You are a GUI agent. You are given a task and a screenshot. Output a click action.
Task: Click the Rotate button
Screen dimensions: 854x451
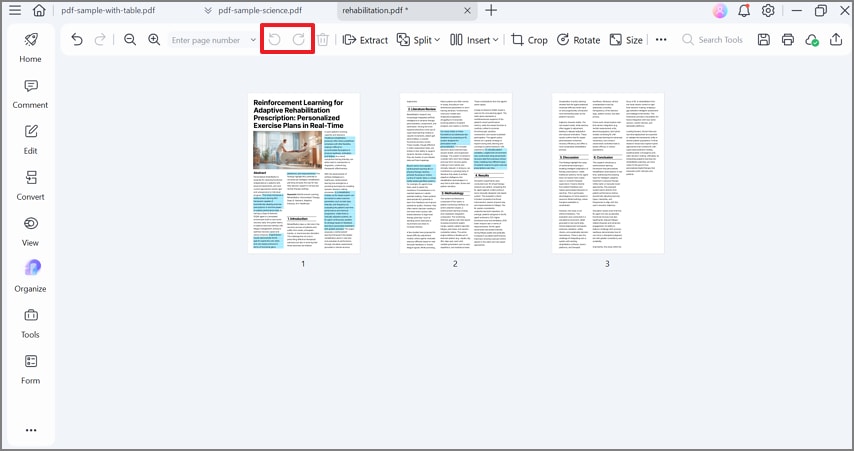578,40
